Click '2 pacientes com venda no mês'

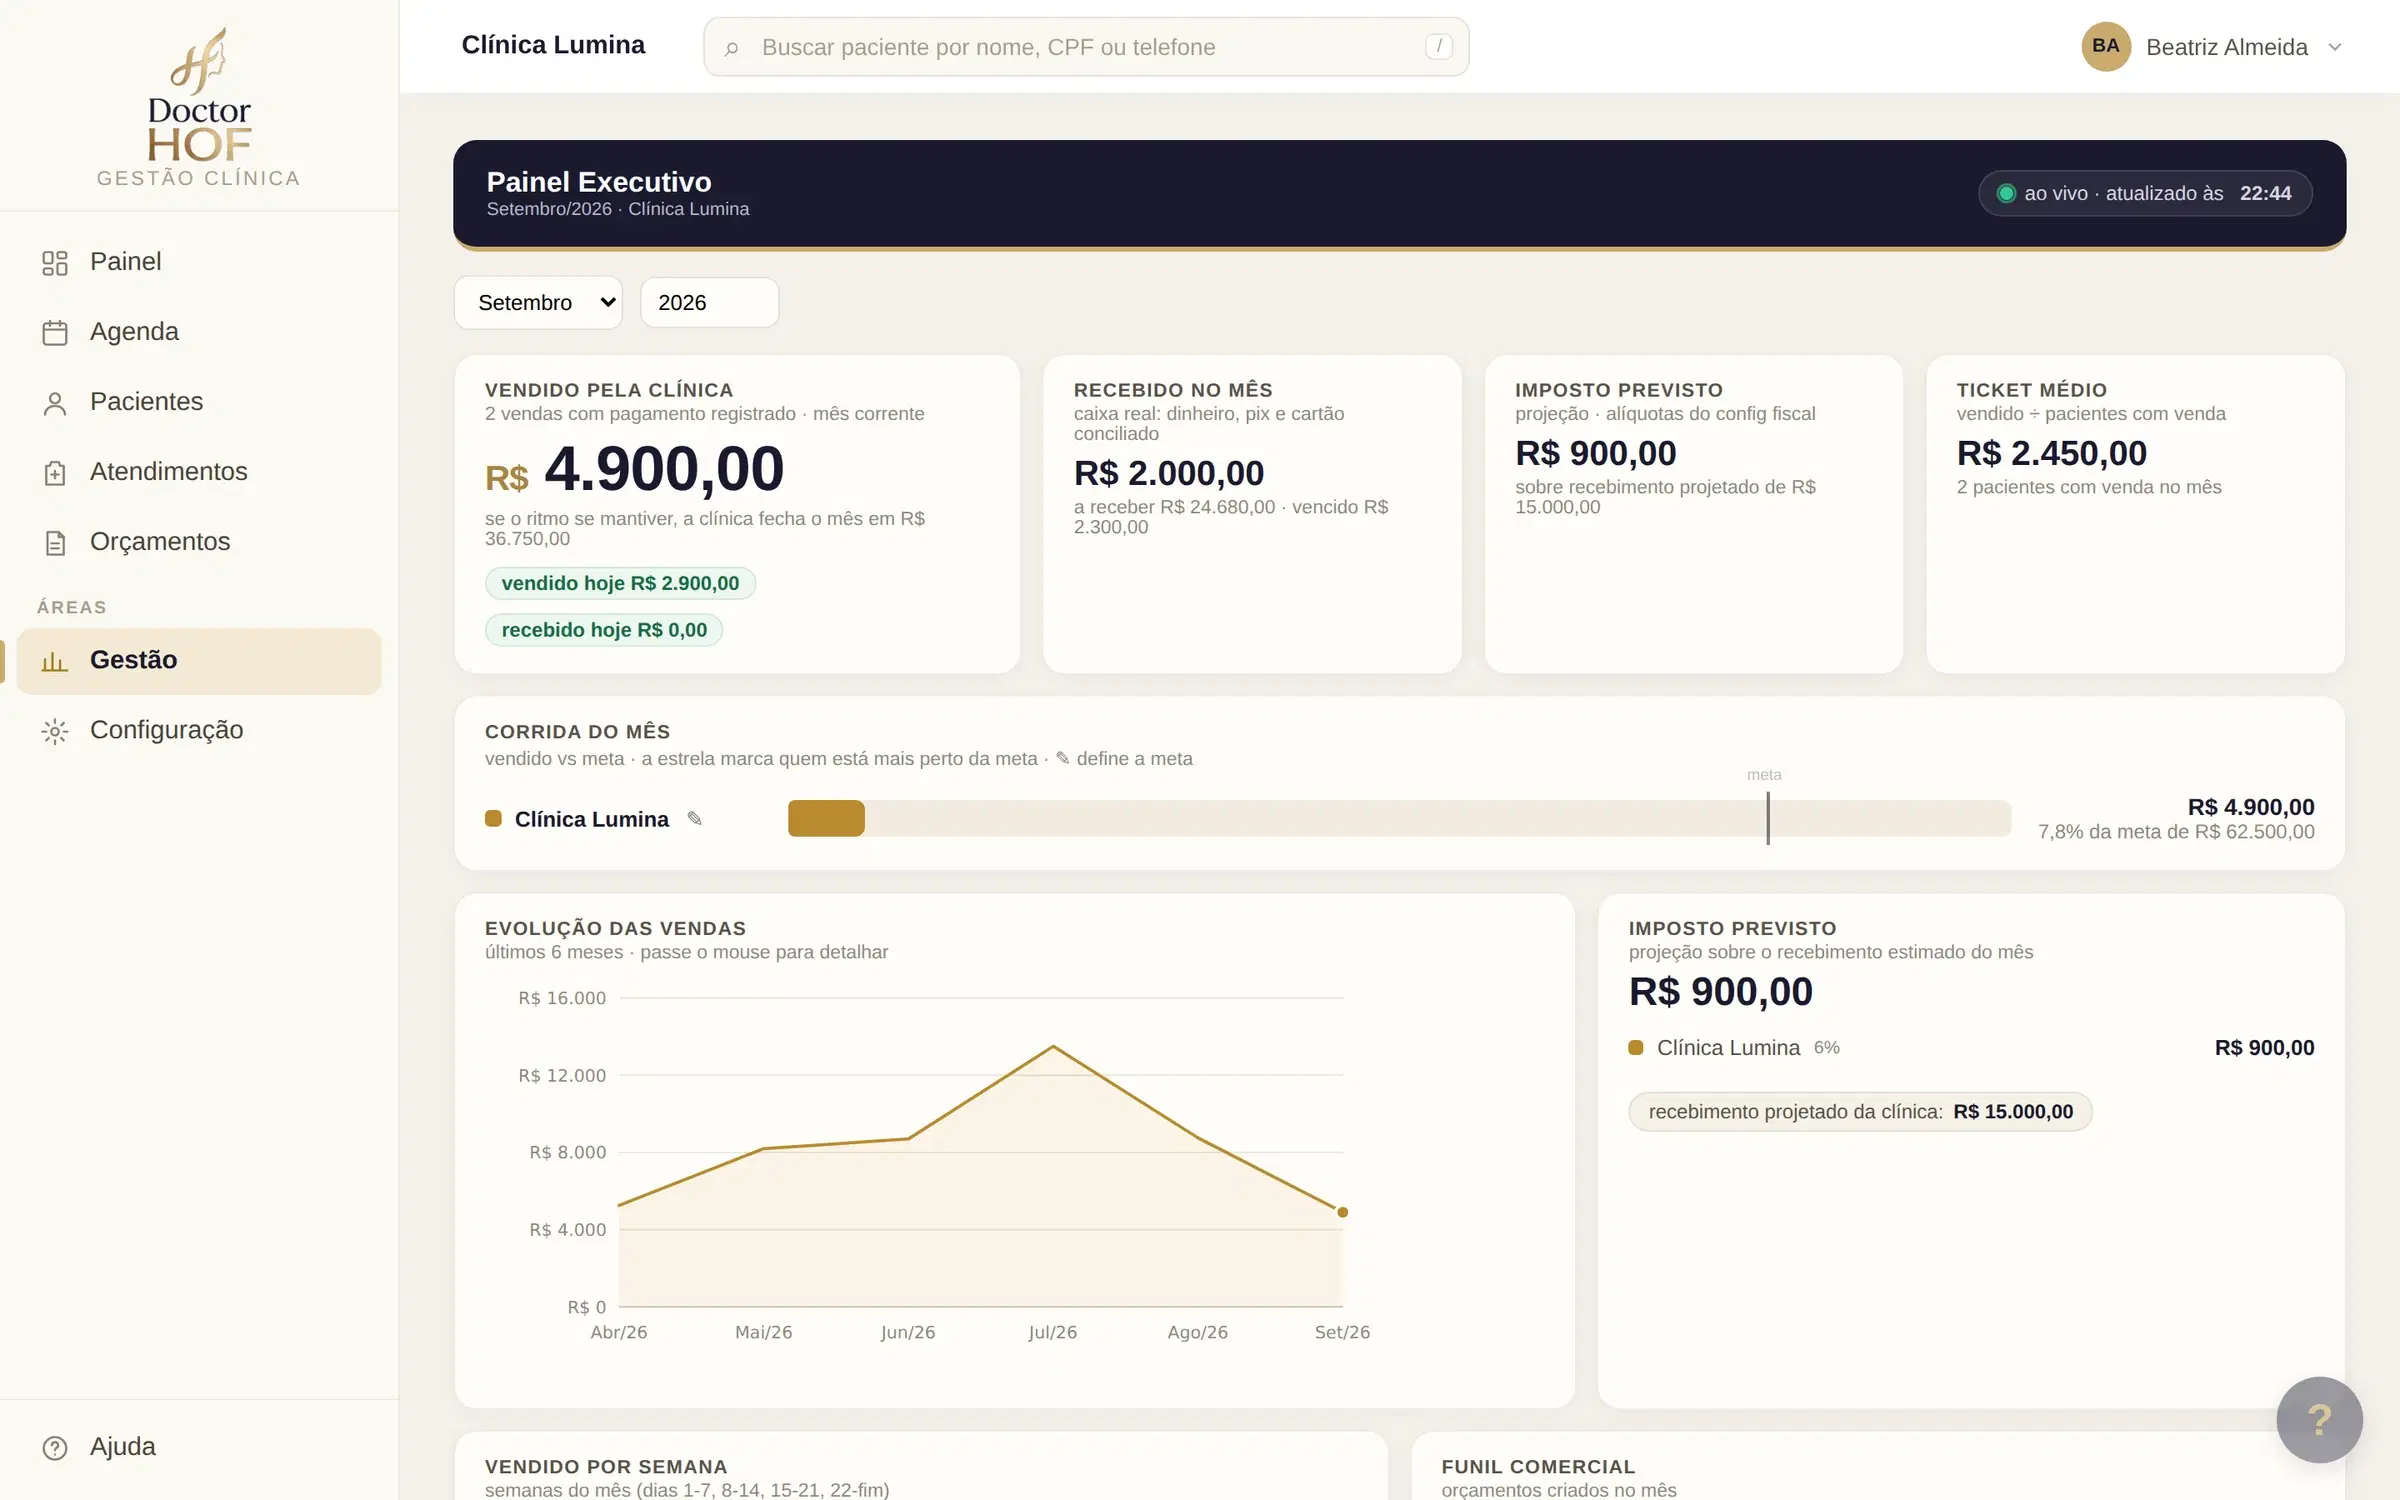[x=2089, y=487]
